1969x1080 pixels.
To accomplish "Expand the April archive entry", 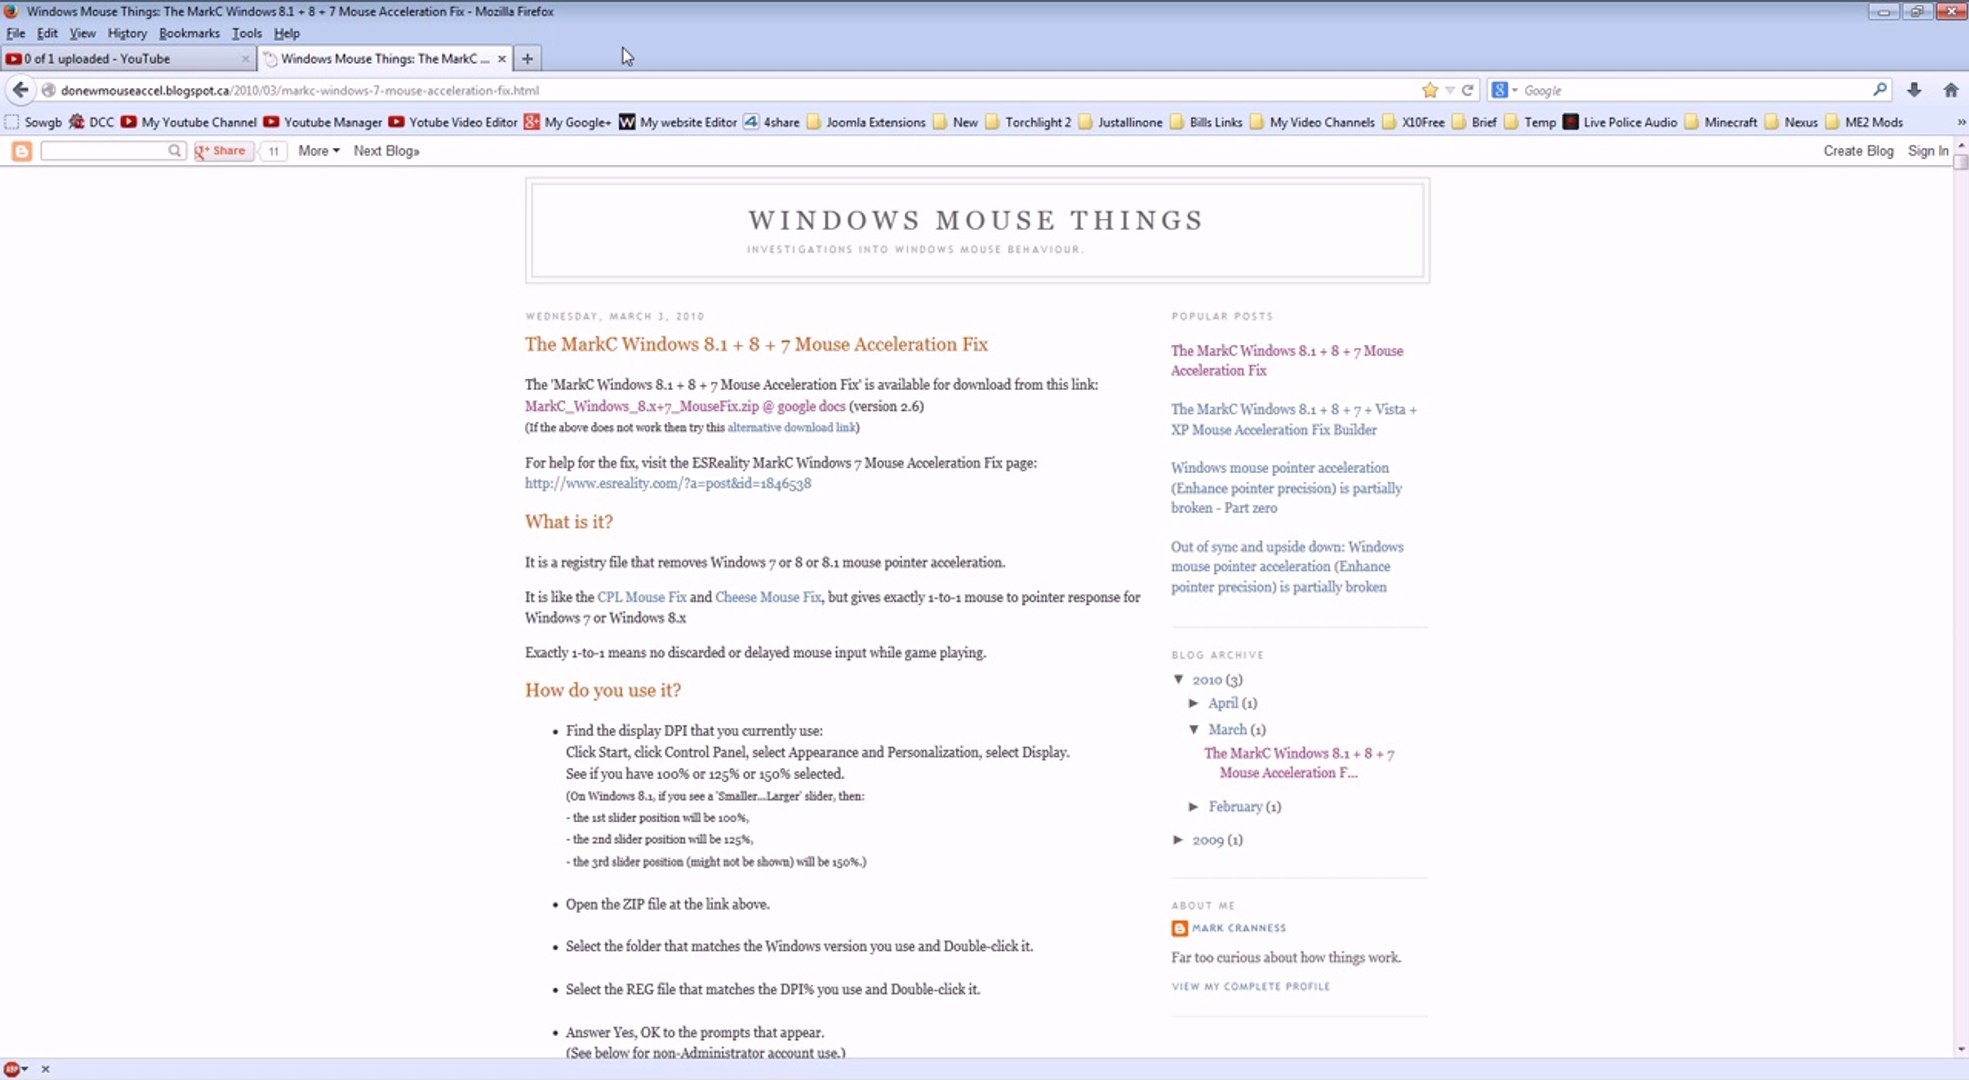I will pos(1194,703).
